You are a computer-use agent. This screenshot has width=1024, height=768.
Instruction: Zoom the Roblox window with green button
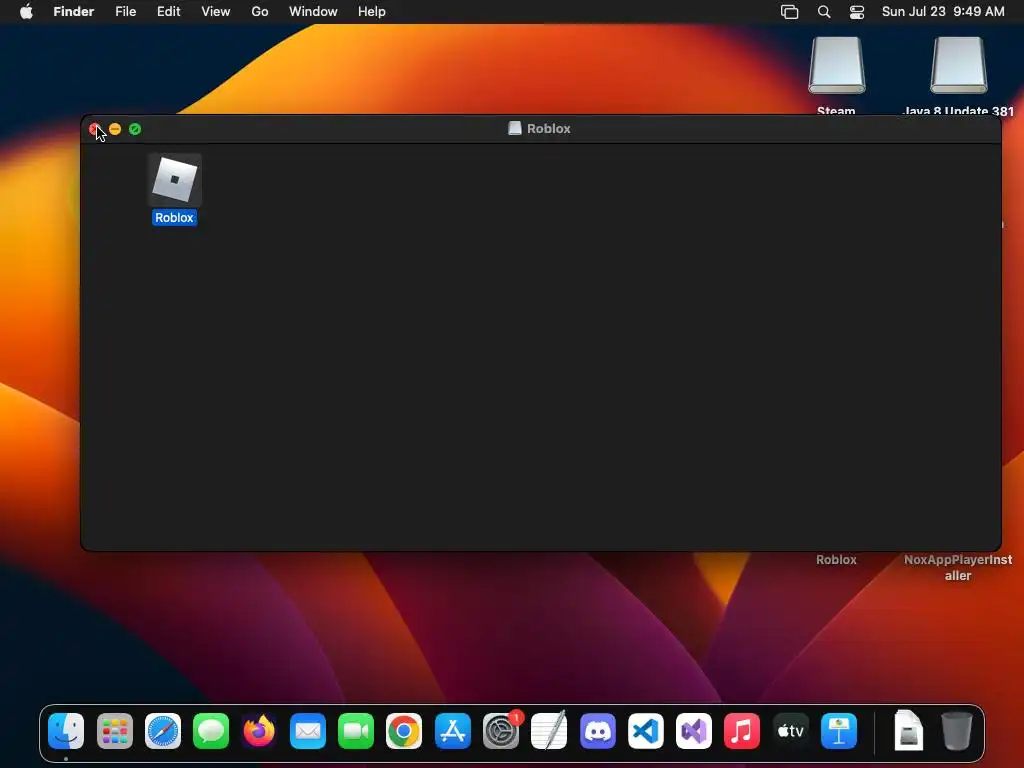(135, 129)
